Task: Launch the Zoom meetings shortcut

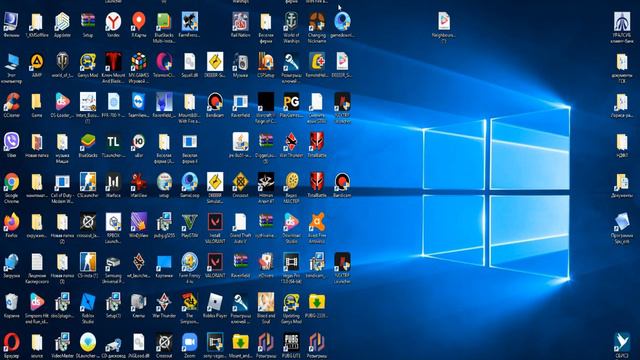Action: pos(189,342)
